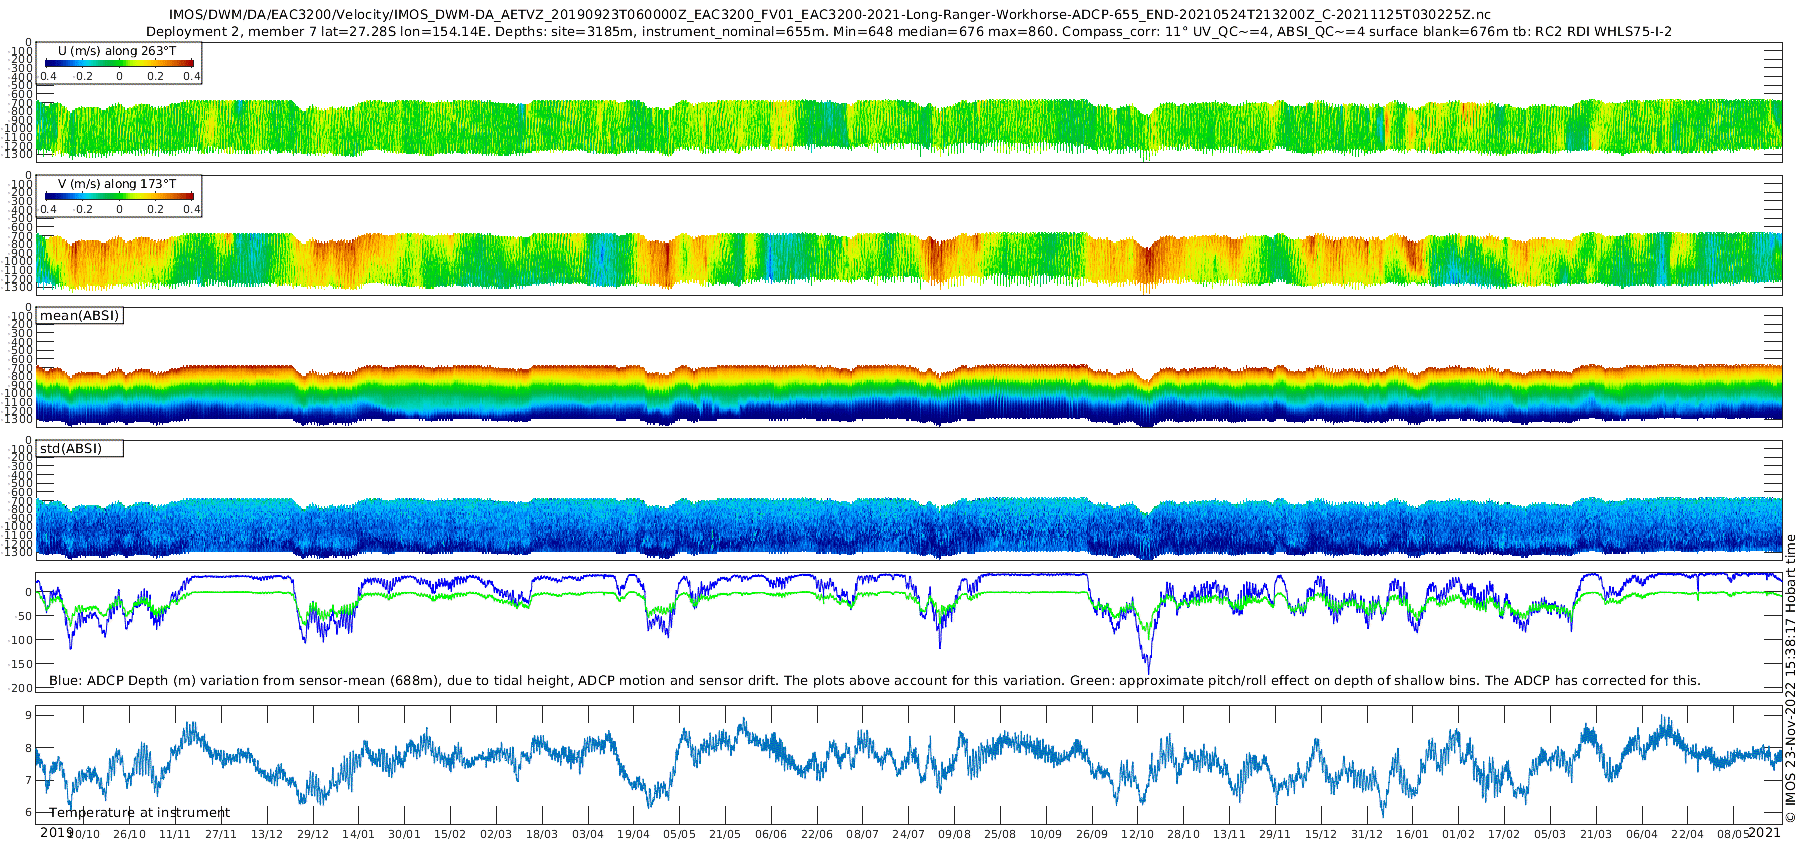Click the '25/08' date tick
The image size is (1800, 850).
click(x=1000, y=834)
